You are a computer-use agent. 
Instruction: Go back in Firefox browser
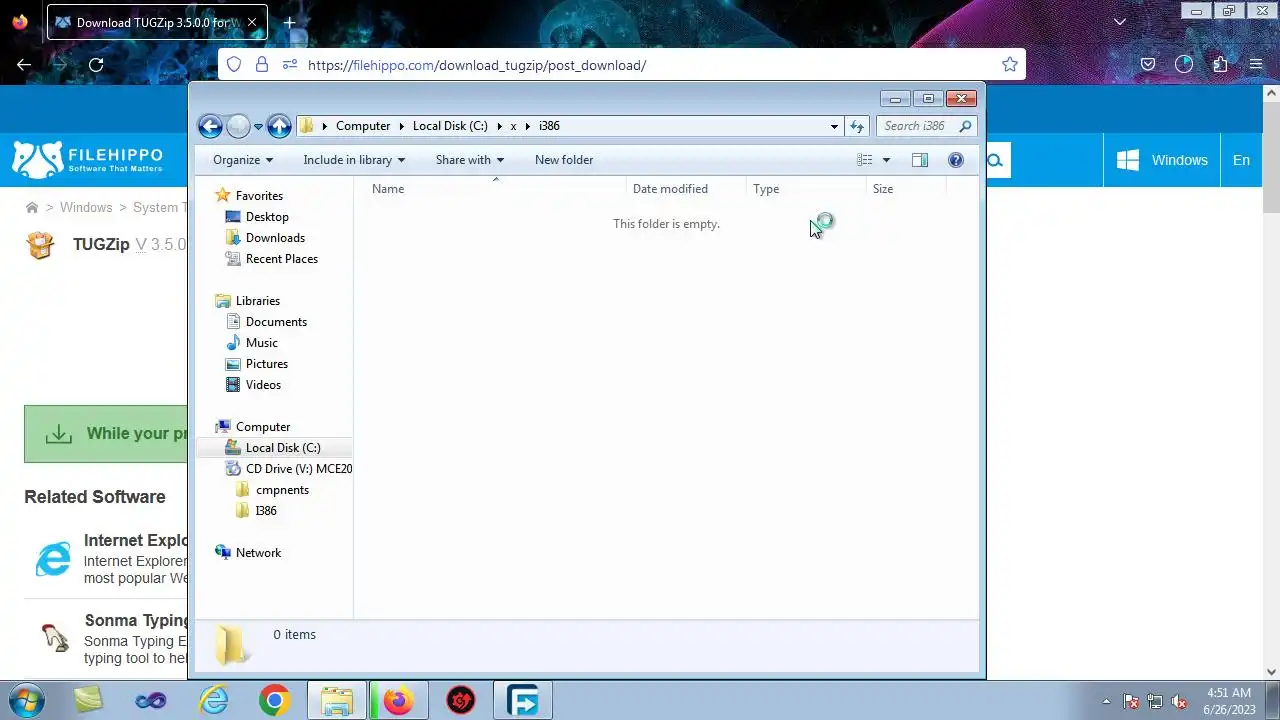(24, 65)
